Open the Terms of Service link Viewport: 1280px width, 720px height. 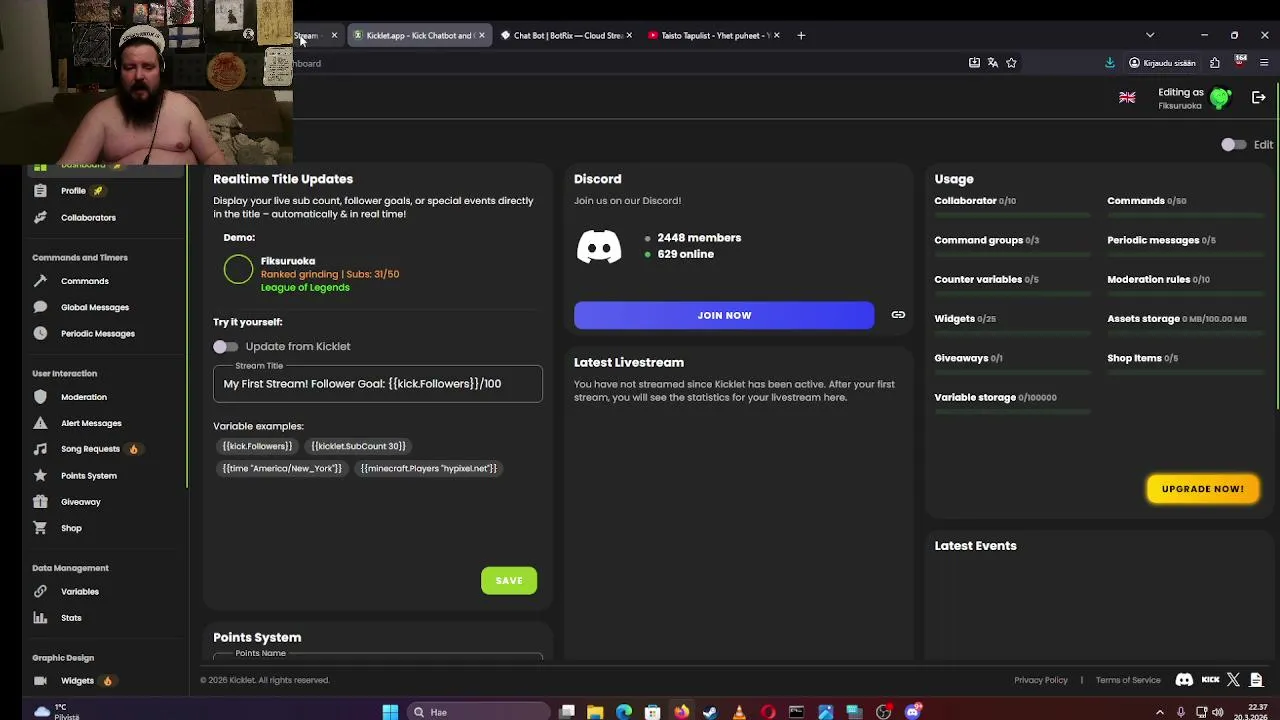[x=1128, y=680]
